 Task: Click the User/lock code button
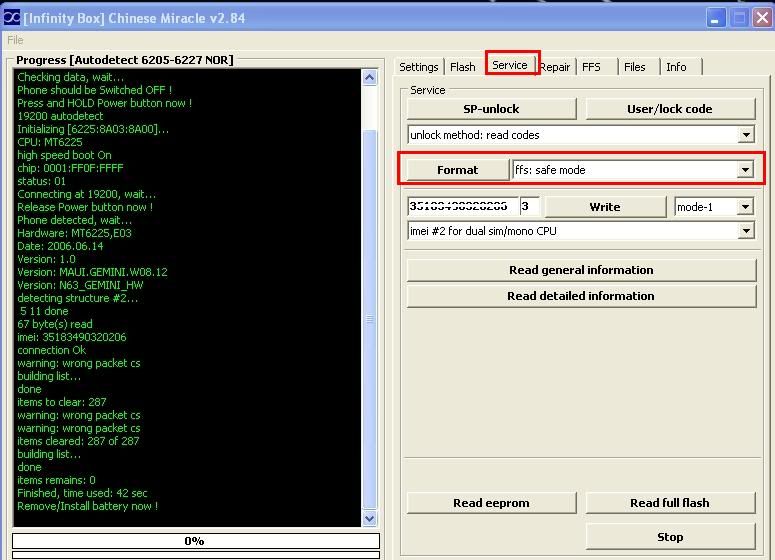tap(669, 109)
